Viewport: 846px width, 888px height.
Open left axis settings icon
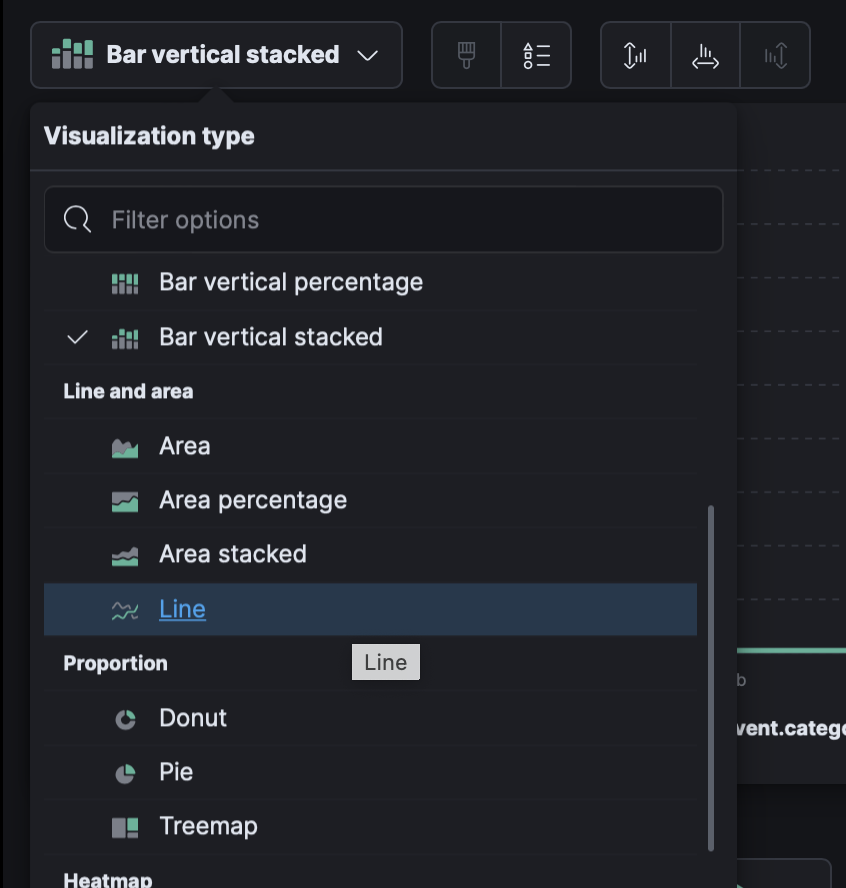pos(635,55)
